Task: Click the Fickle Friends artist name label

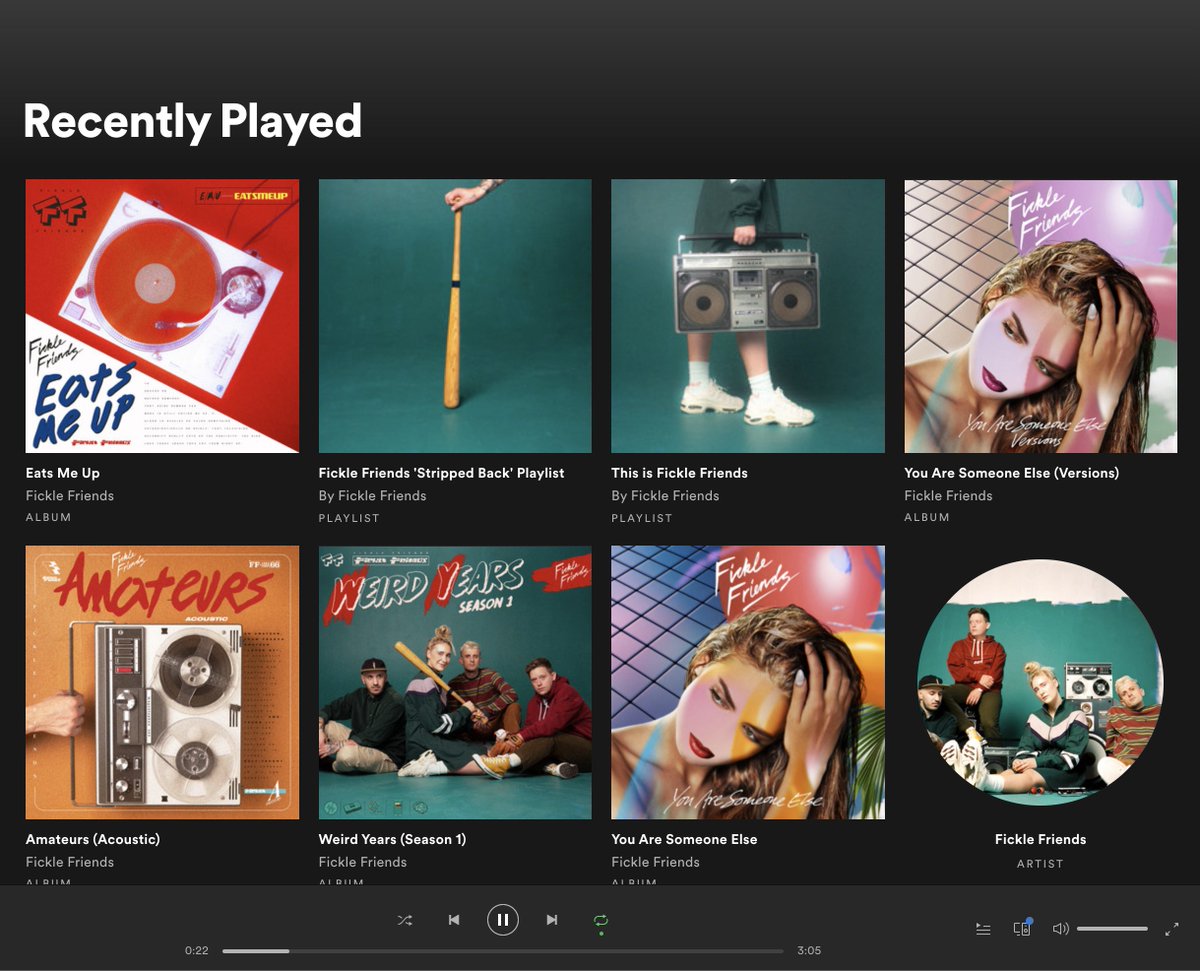Action: tap(1041, 839)
